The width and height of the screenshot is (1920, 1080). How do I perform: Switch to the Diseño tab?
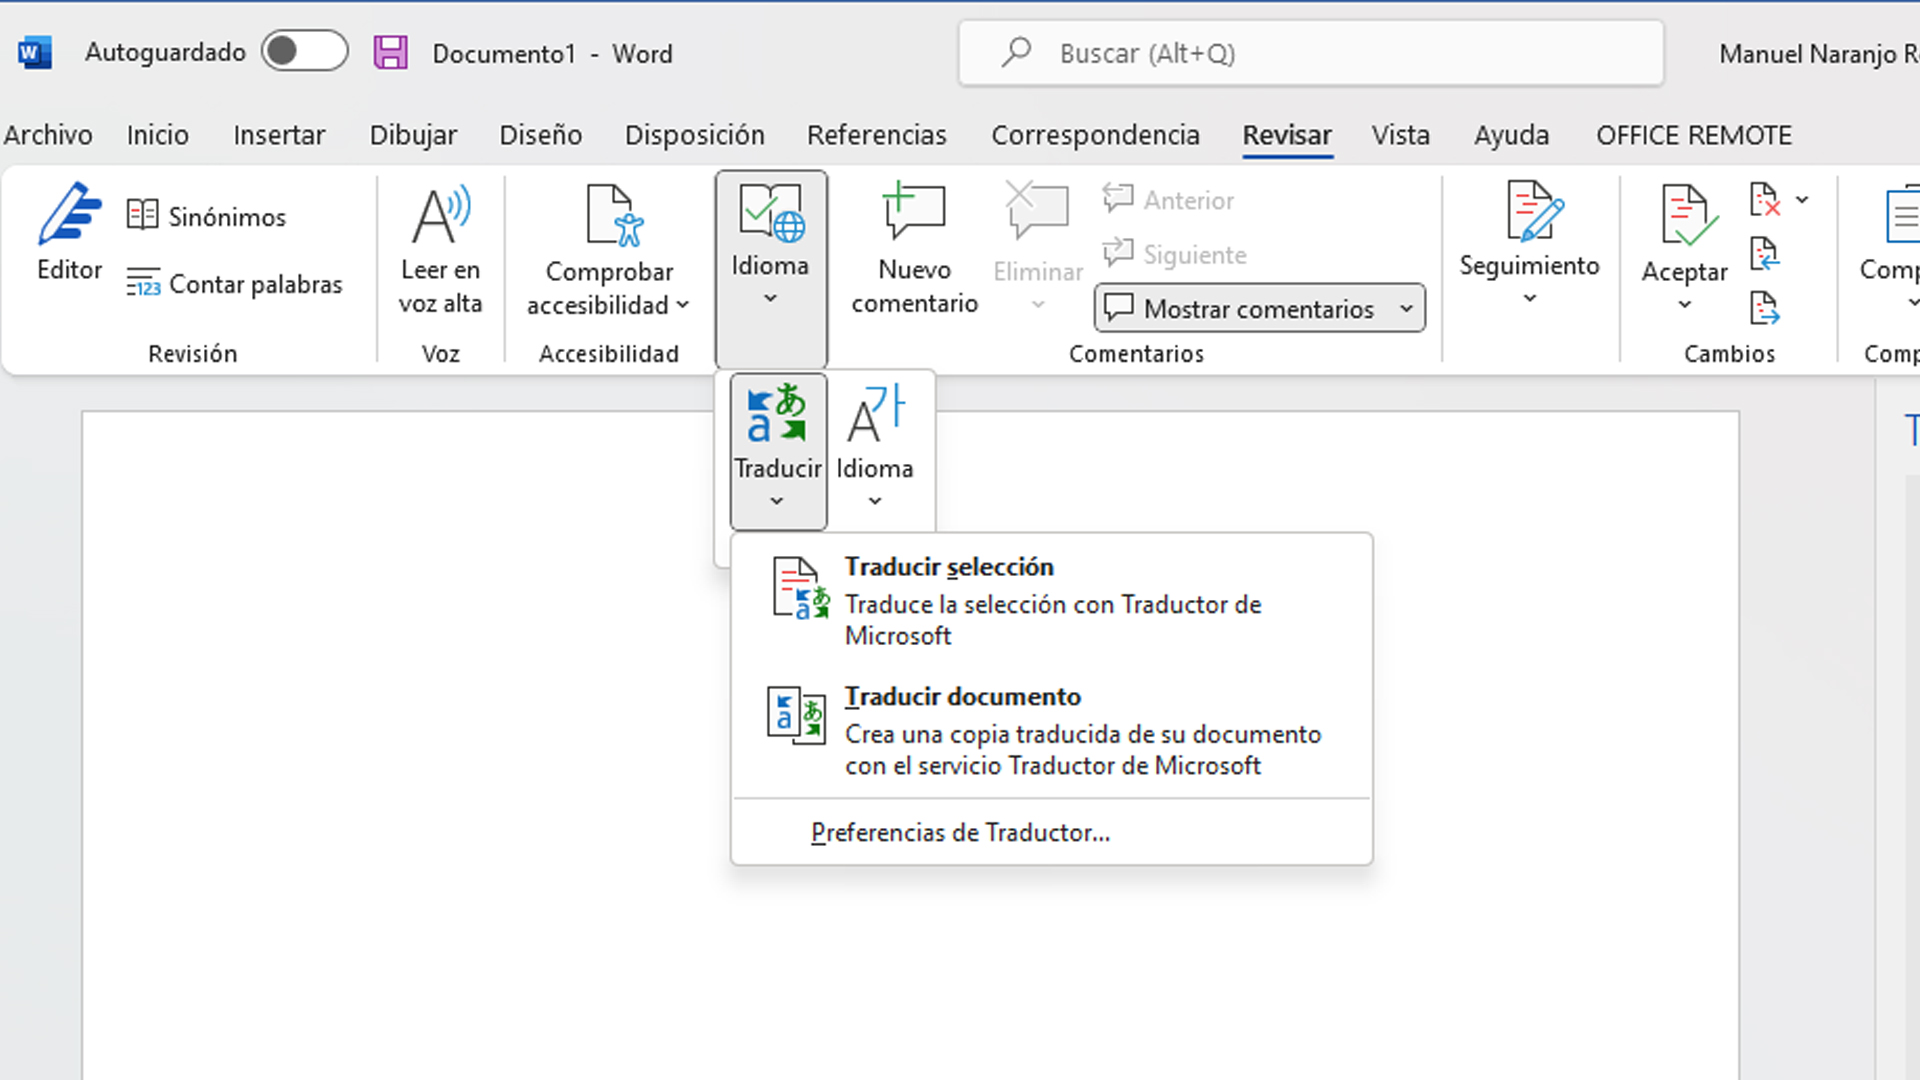pos(540,135)
